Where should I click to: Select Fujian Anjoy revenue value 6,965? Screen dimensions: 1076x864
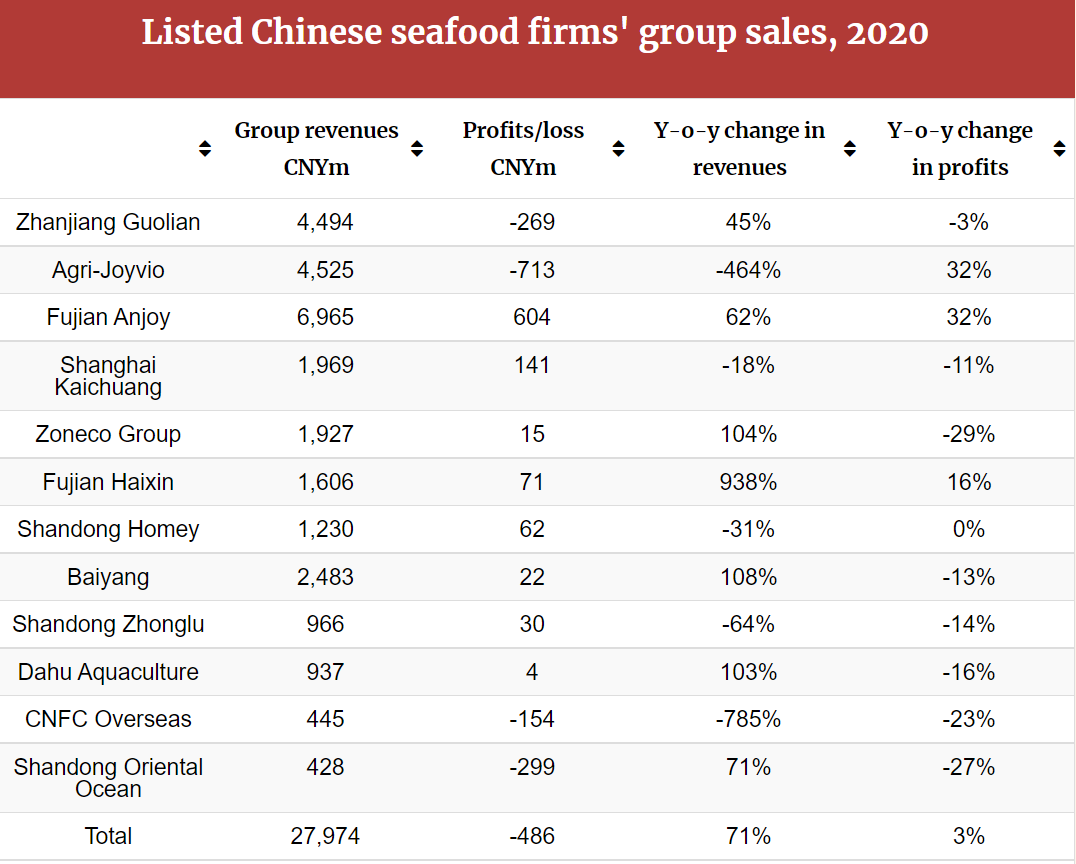(325, 317)
